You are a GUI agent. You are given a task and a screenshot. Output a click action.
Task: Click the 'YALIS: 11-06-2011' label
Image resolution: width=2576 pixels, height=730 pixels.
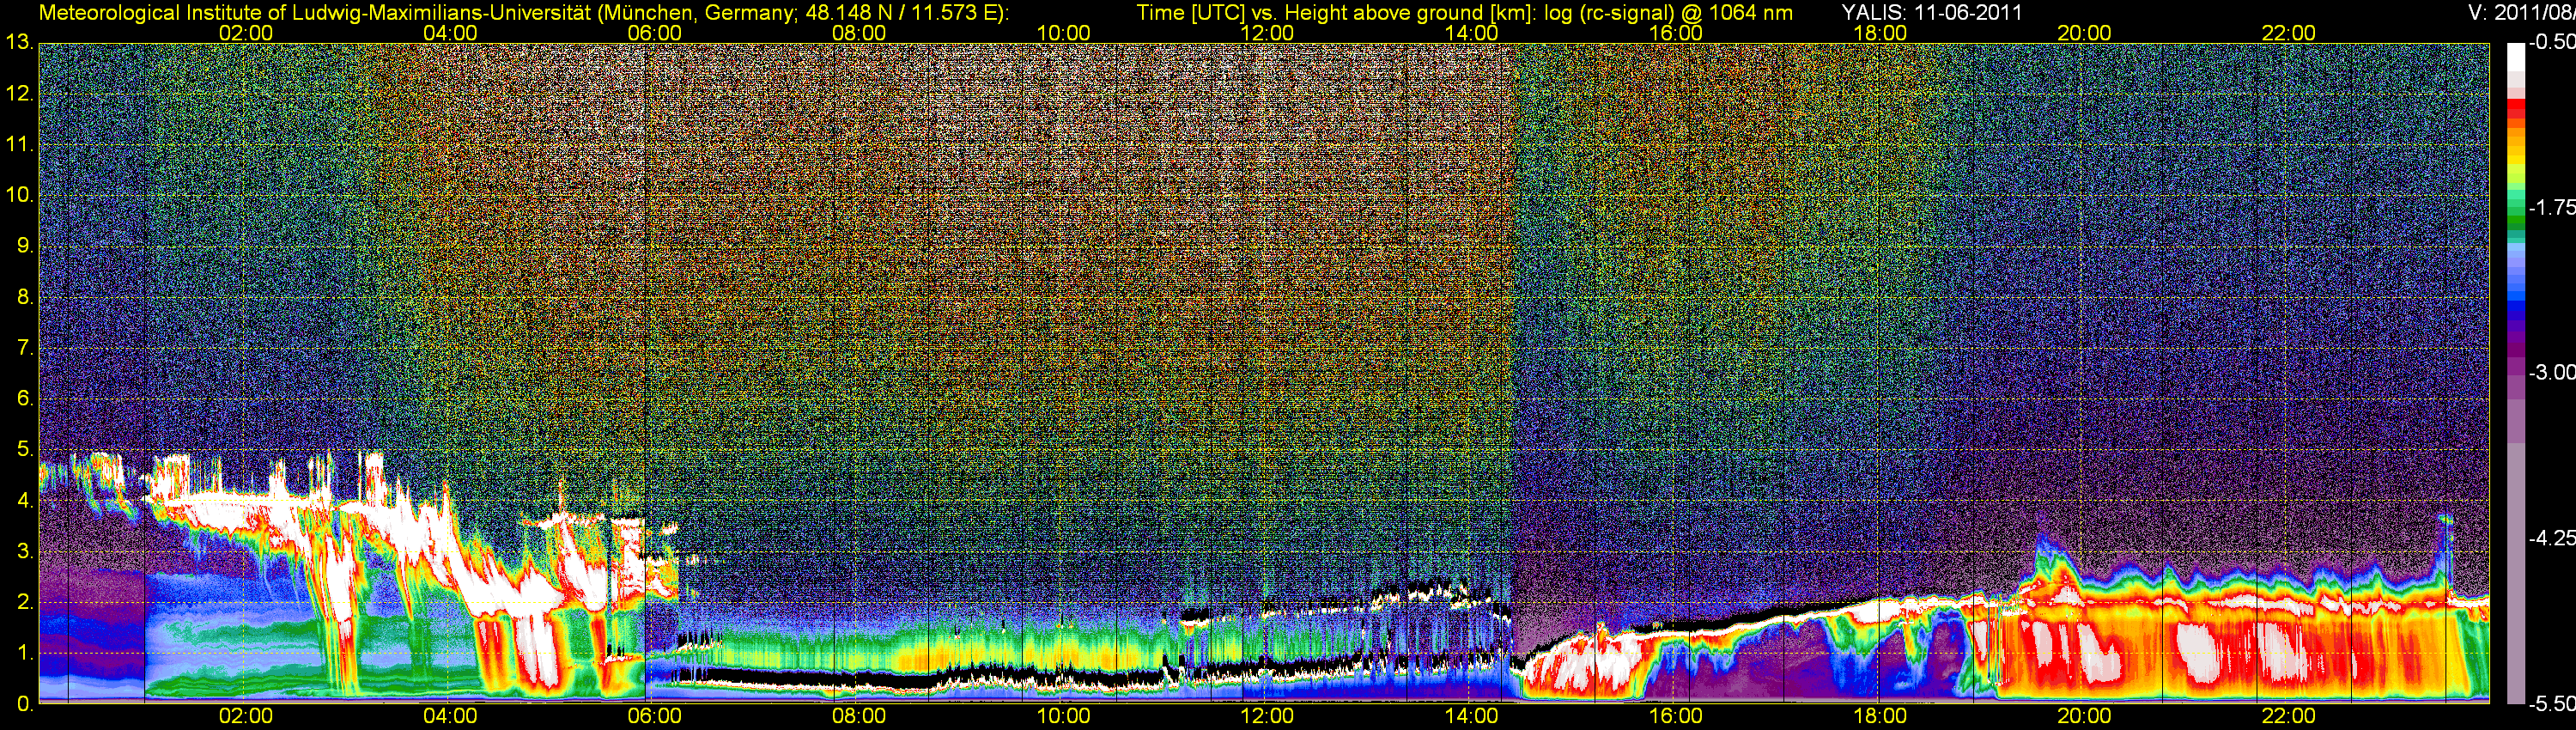(x=1932, y=13)
